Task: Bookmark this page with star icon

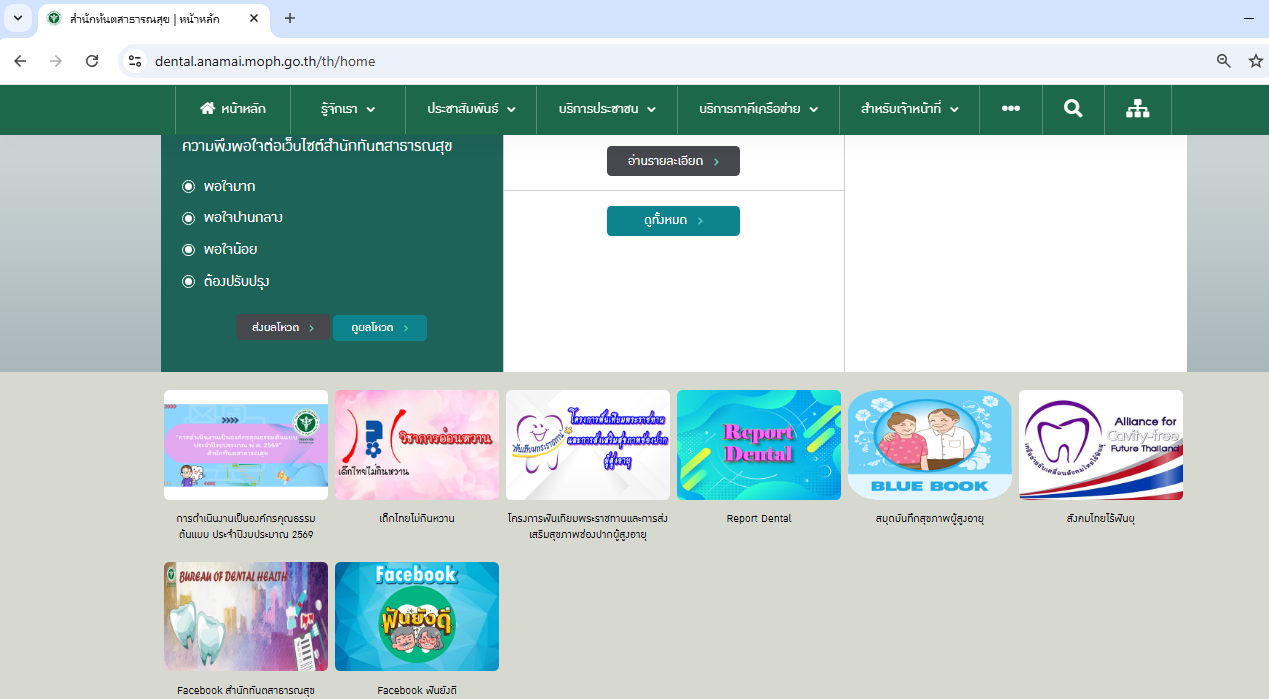Action: click(1256, 61)
